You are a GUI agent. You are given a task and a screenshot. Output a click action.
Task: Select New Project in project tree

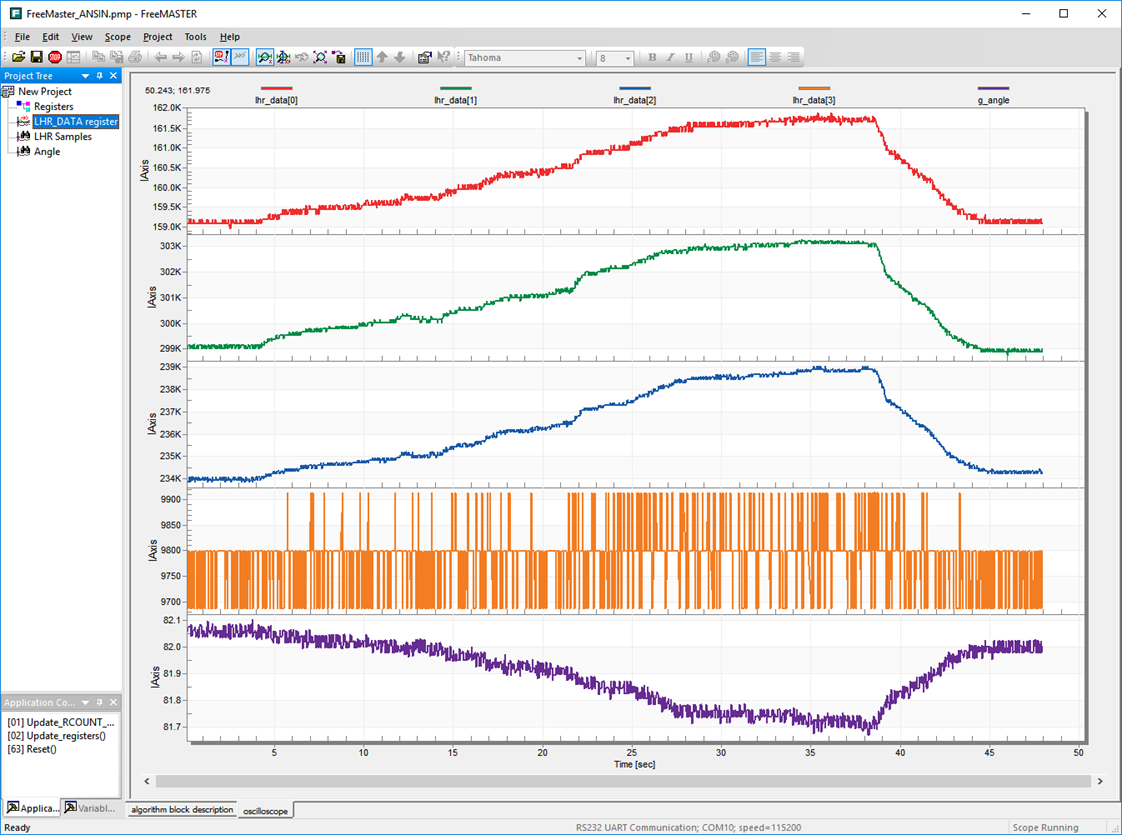pos(44,92)
